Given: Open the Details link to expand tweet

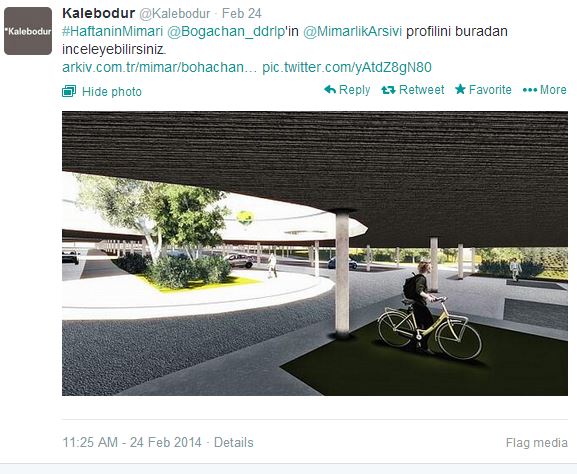Looking at the screenshot, I should [x=234, y=442].
